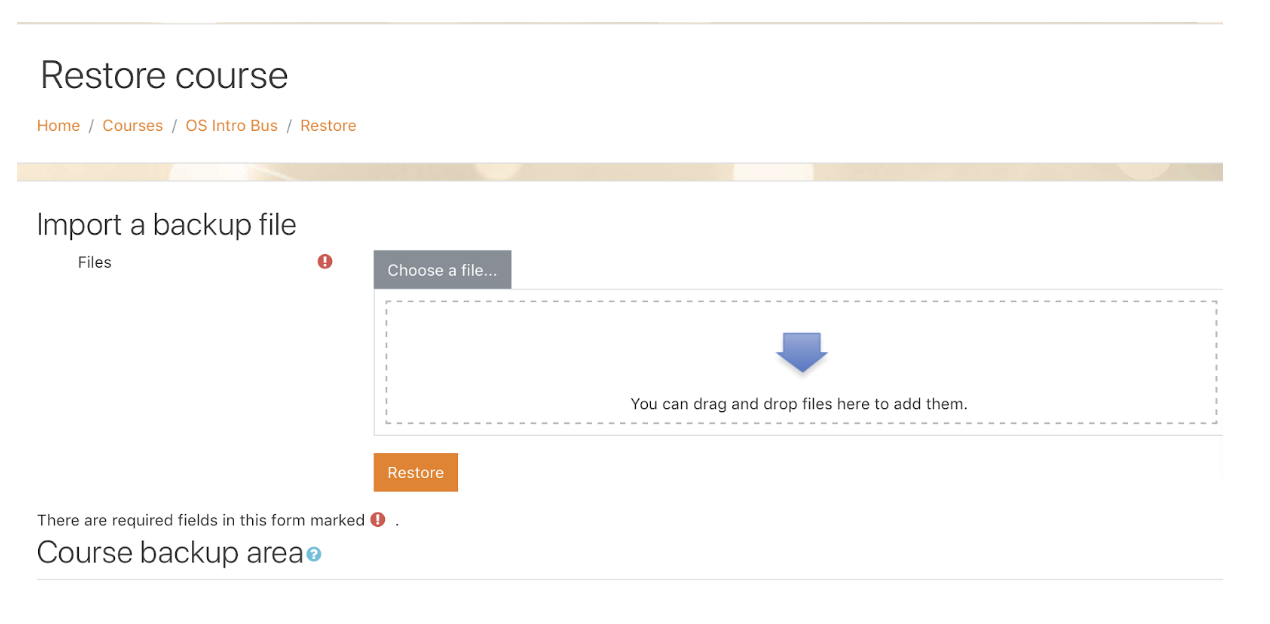
Task: Go to the OS Intro Bus course
Action: [231, 125]
